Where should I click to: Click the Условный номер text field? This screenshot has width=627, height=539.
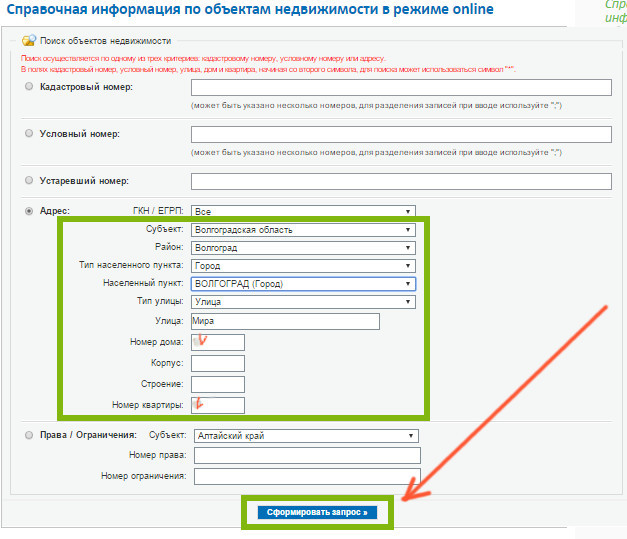(400, 134)
